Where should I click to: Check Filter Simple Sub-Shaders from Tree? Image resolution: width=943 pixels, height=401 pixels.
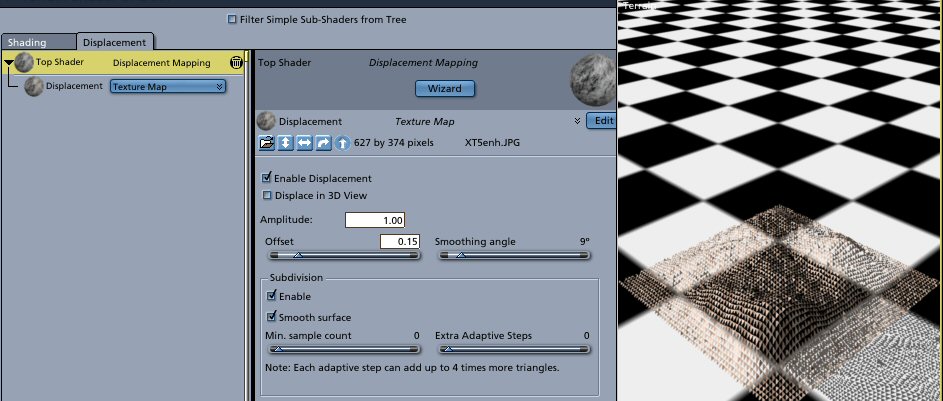233,19
